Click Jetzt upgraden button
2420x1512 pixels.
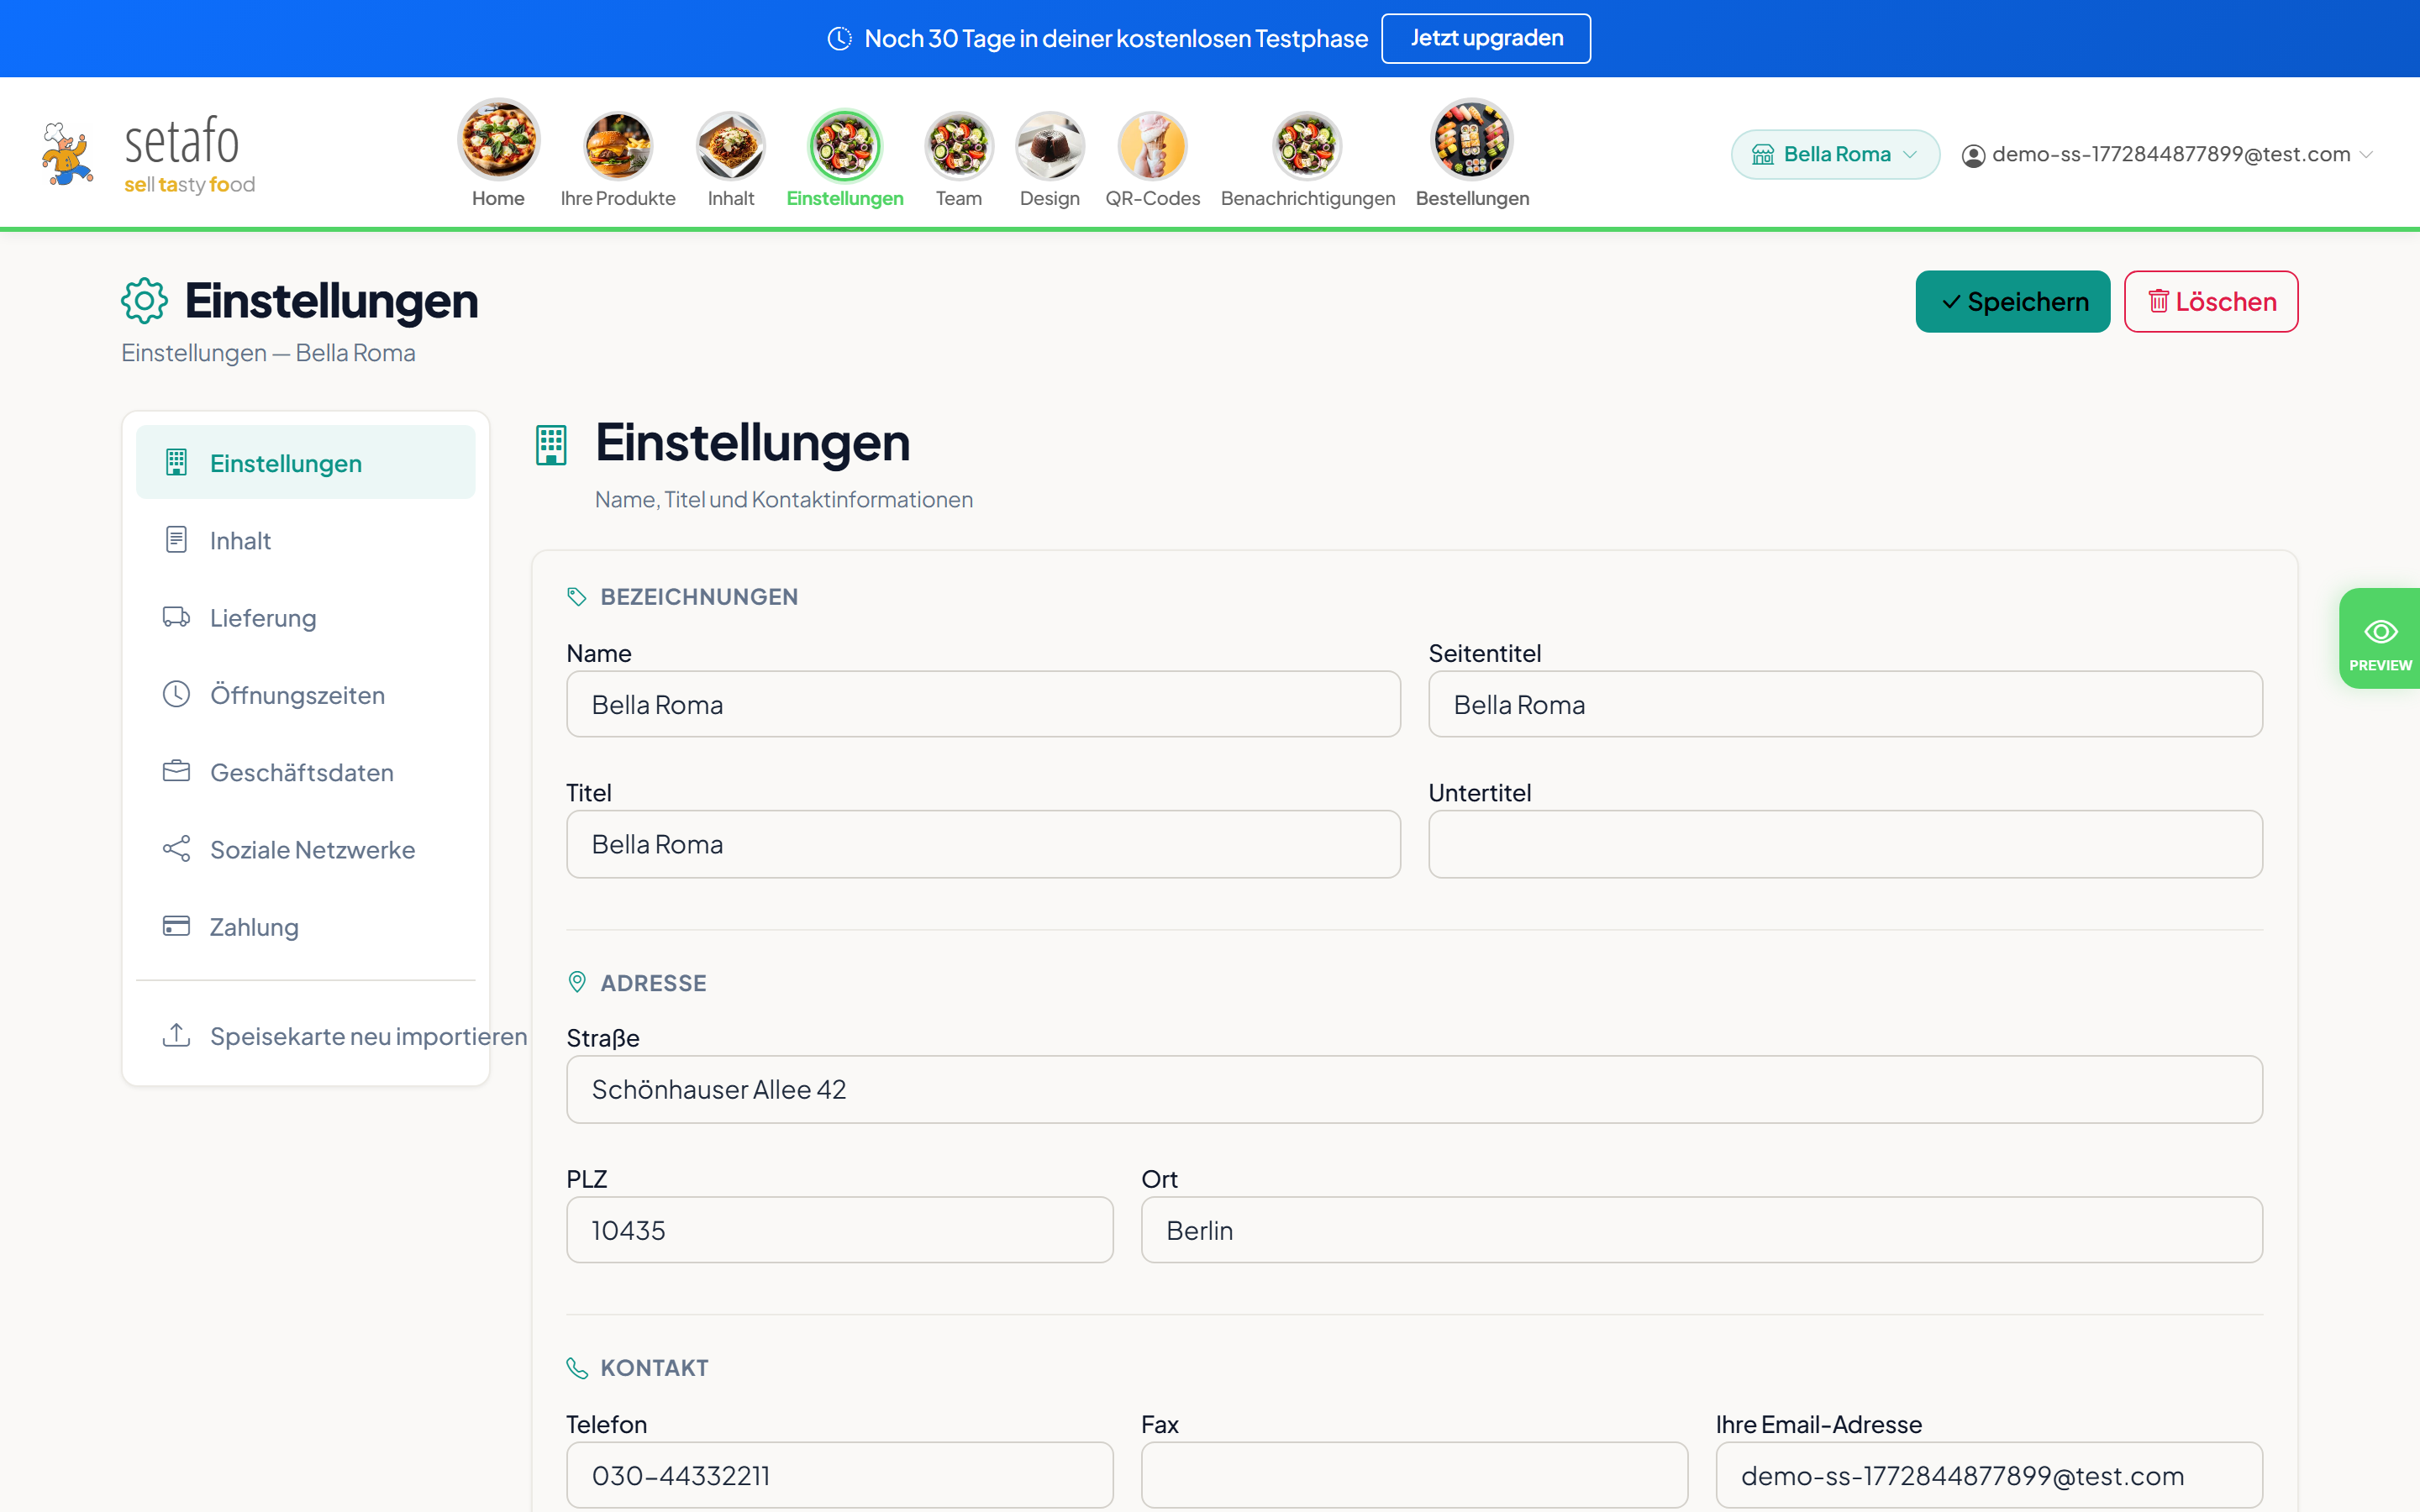pos(1486,38)
